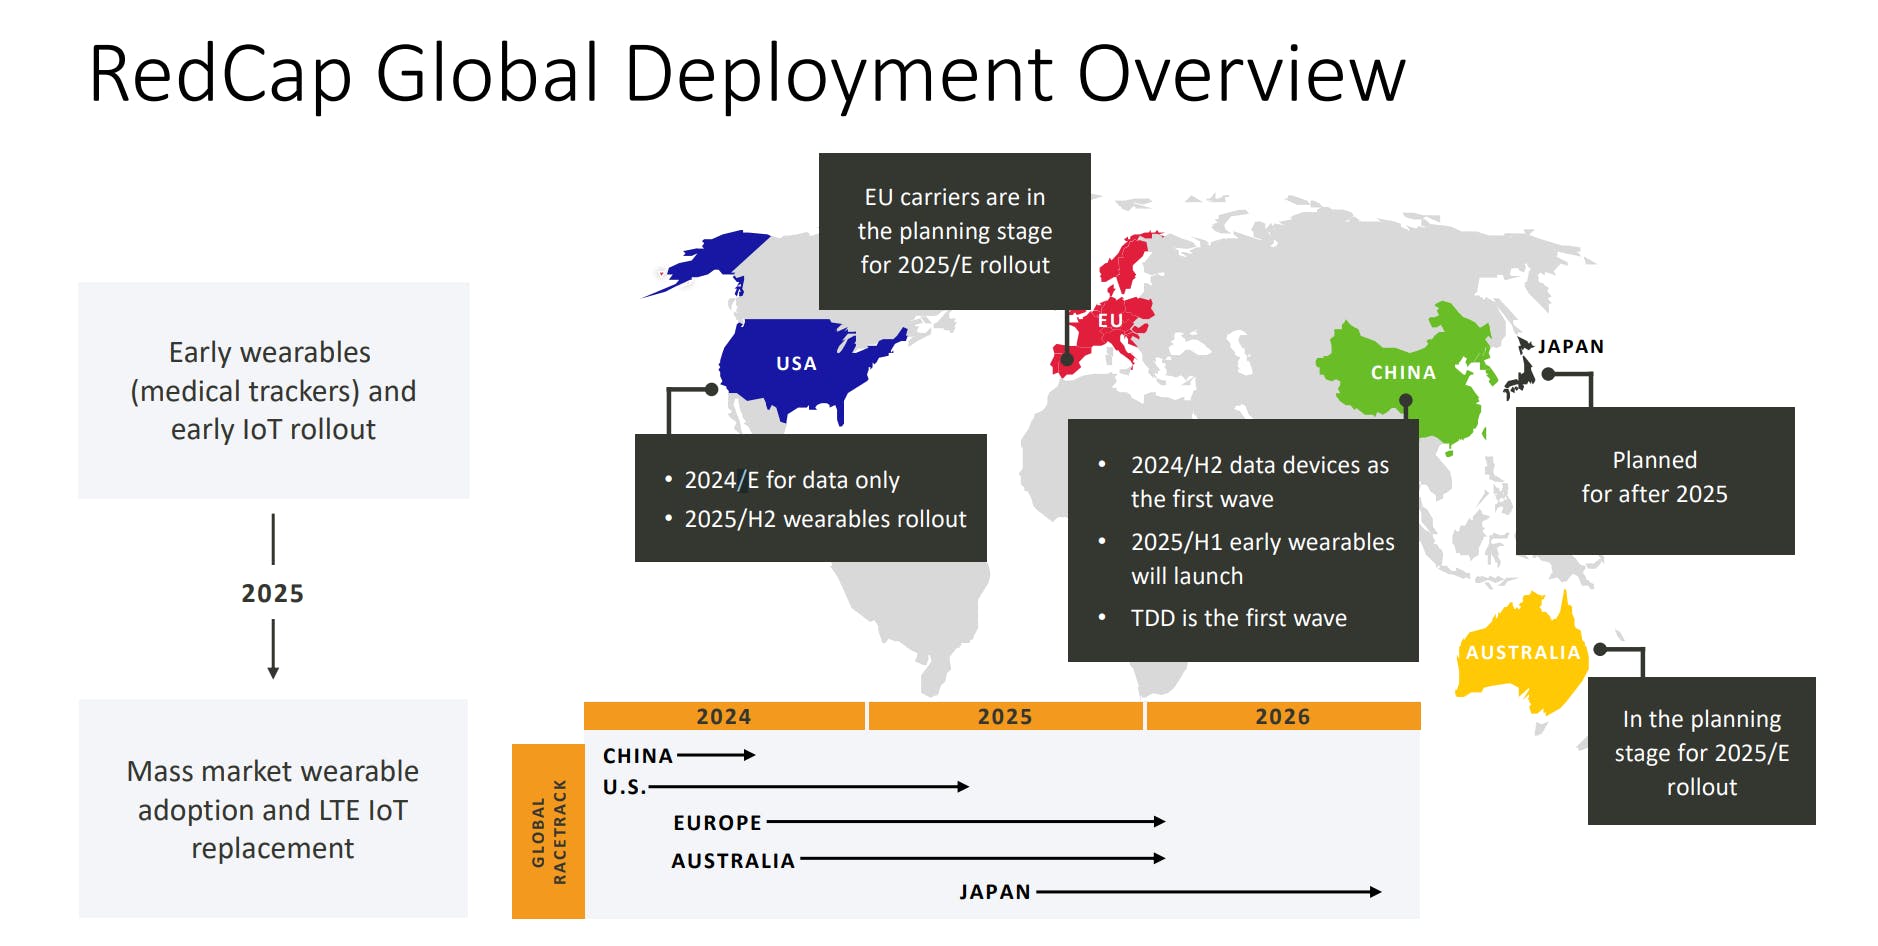Select the 2024 timeline header
The height and width of the screenshot is (946, 1878).
[x=722, y=716]
